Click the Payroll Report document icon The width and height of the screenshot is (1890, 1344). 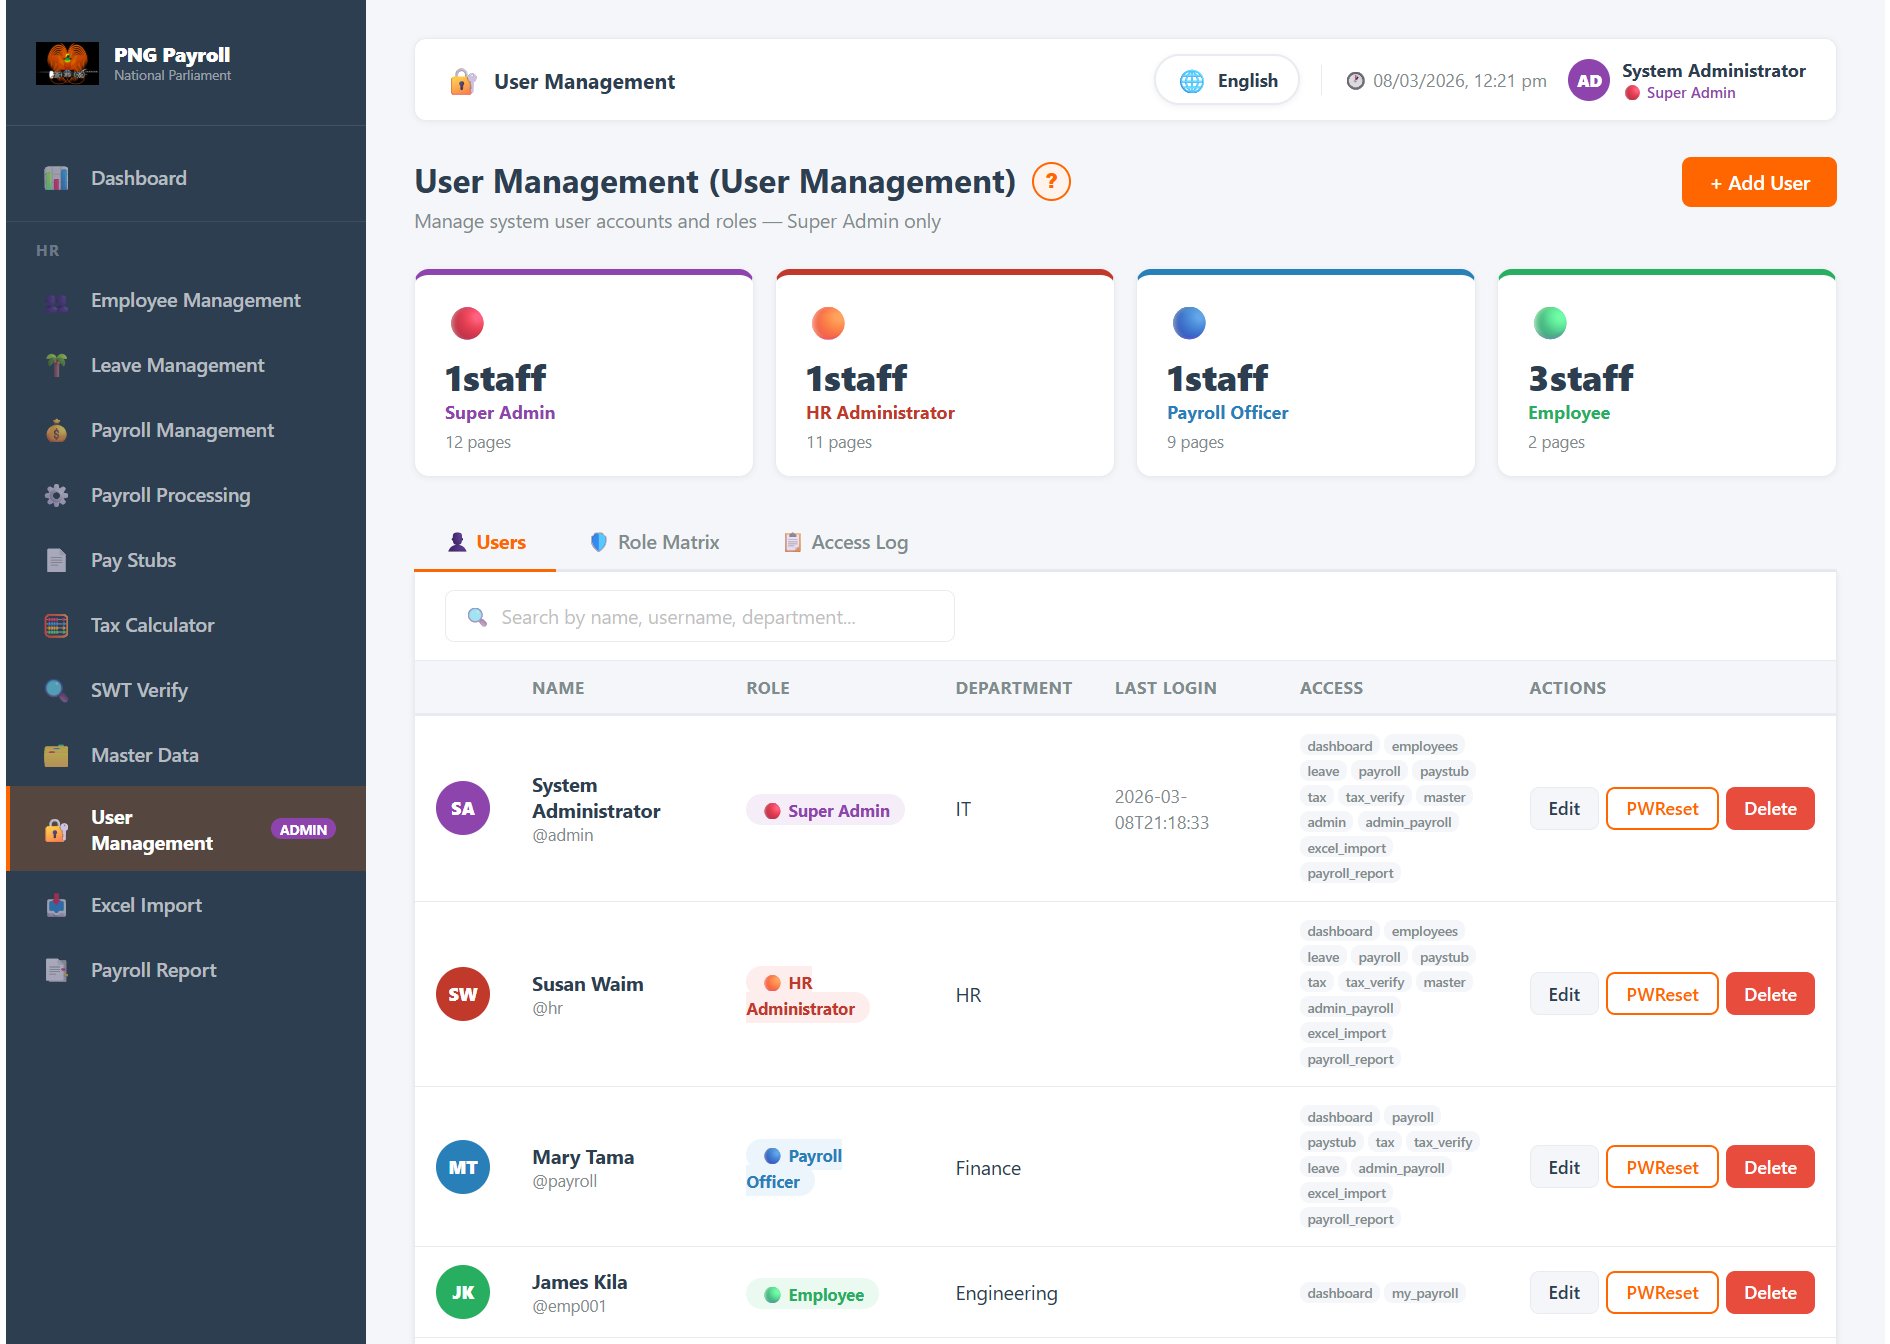click(x=56, y=971)
